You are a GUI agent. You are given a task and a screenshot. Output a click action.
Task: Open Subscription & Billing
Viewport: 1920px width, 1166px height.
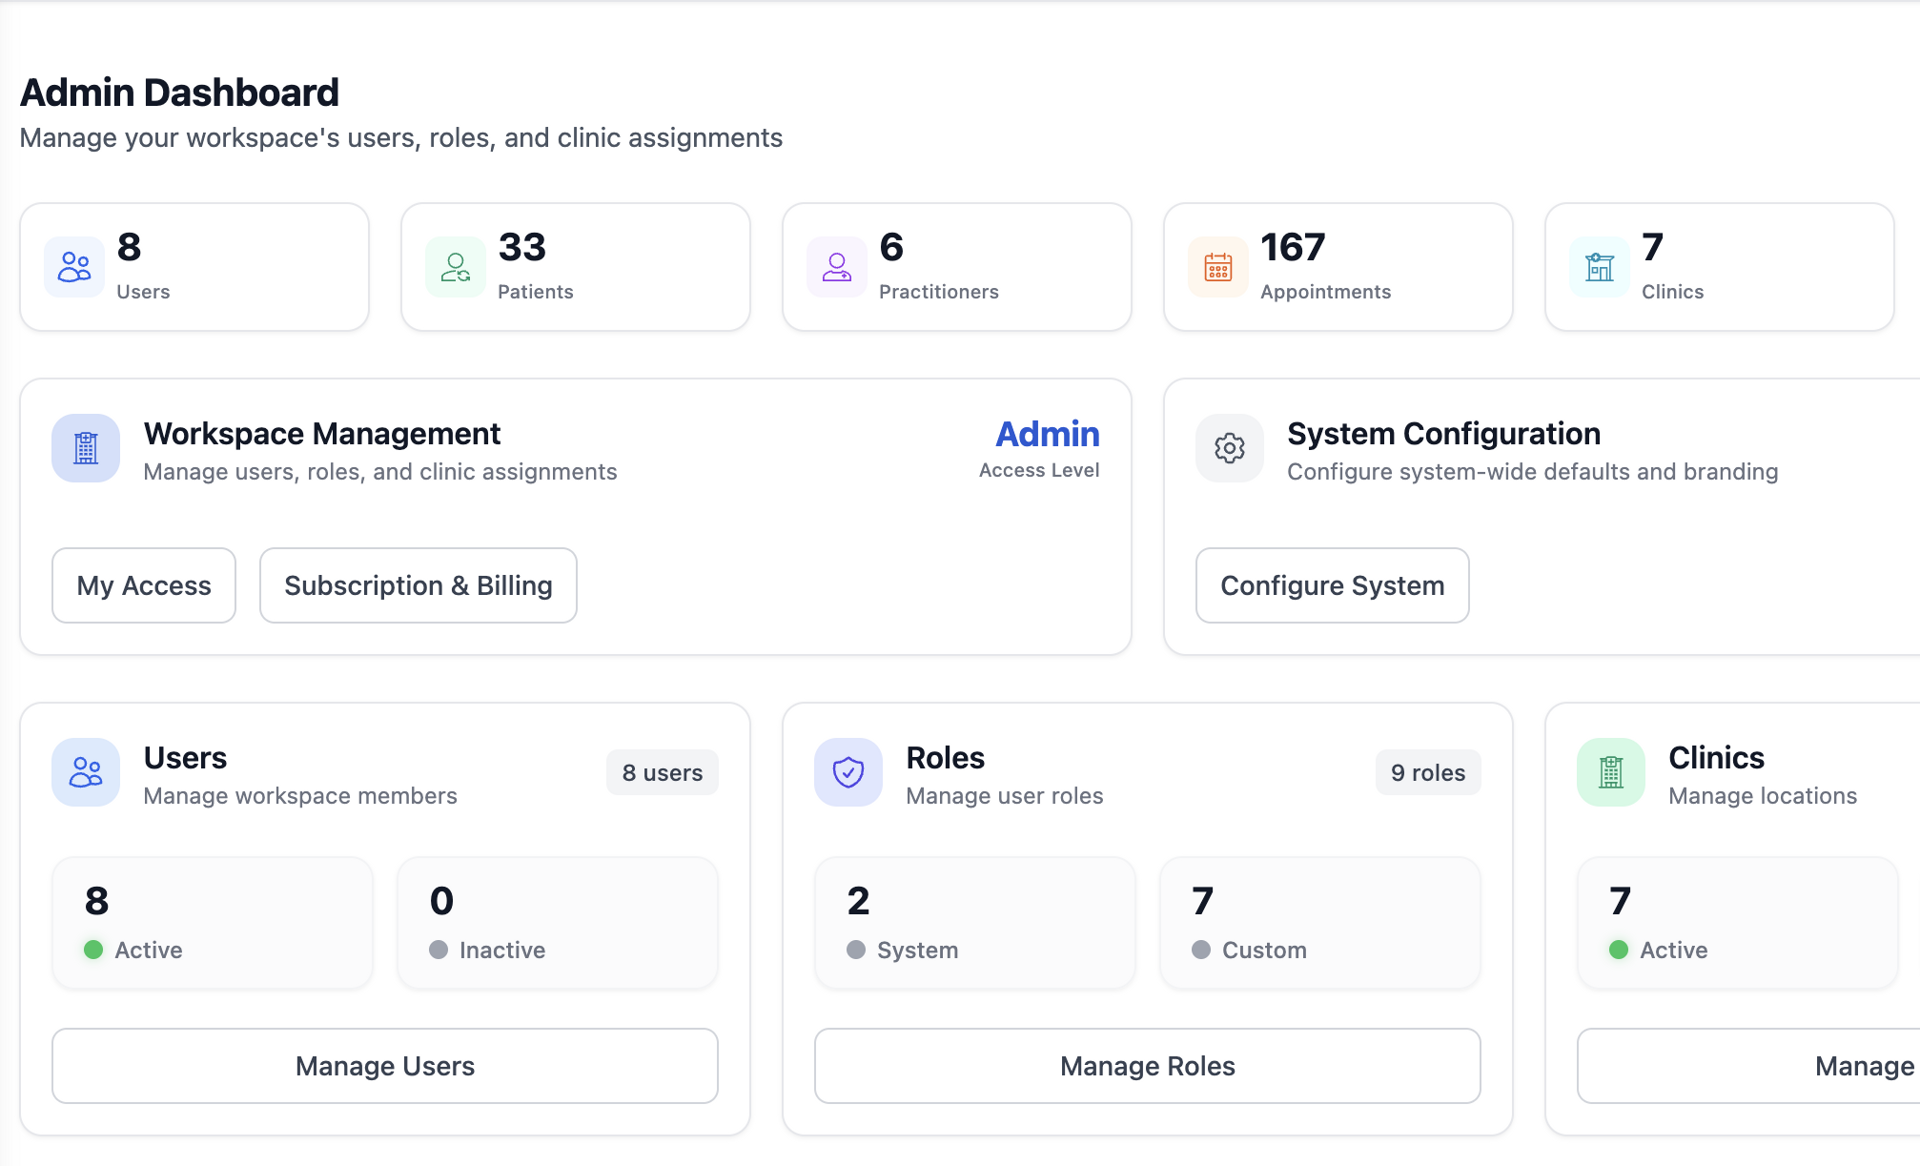(418, 585)
